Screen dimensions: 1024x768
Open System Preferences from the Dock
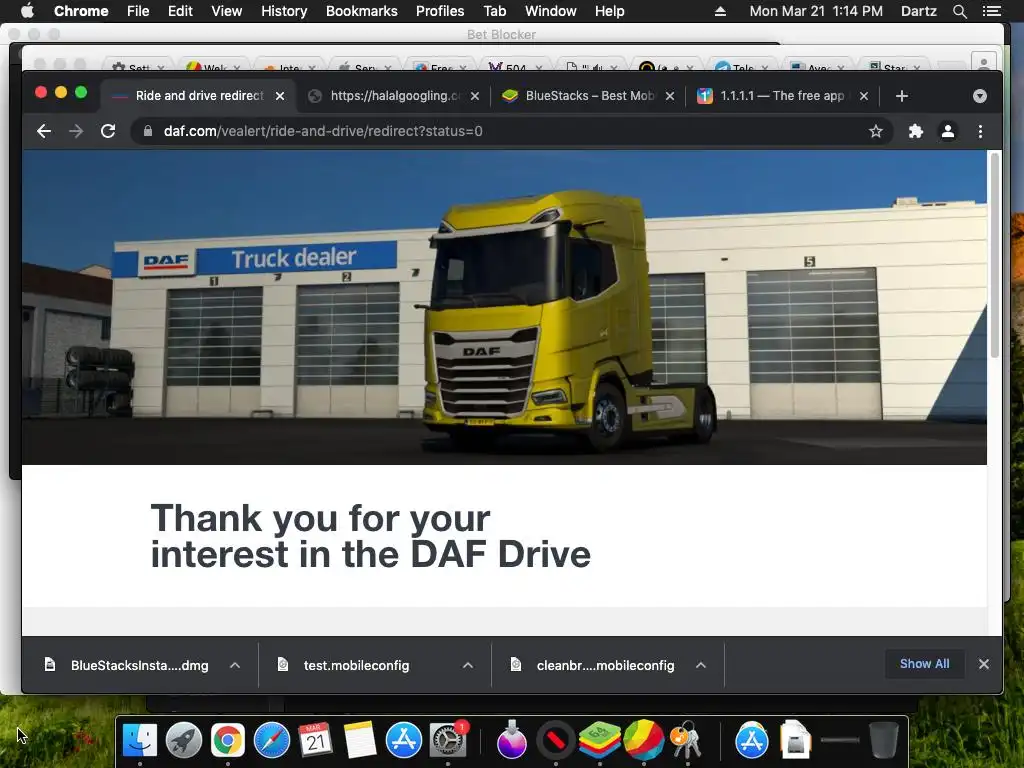click(x=447, y=741)
